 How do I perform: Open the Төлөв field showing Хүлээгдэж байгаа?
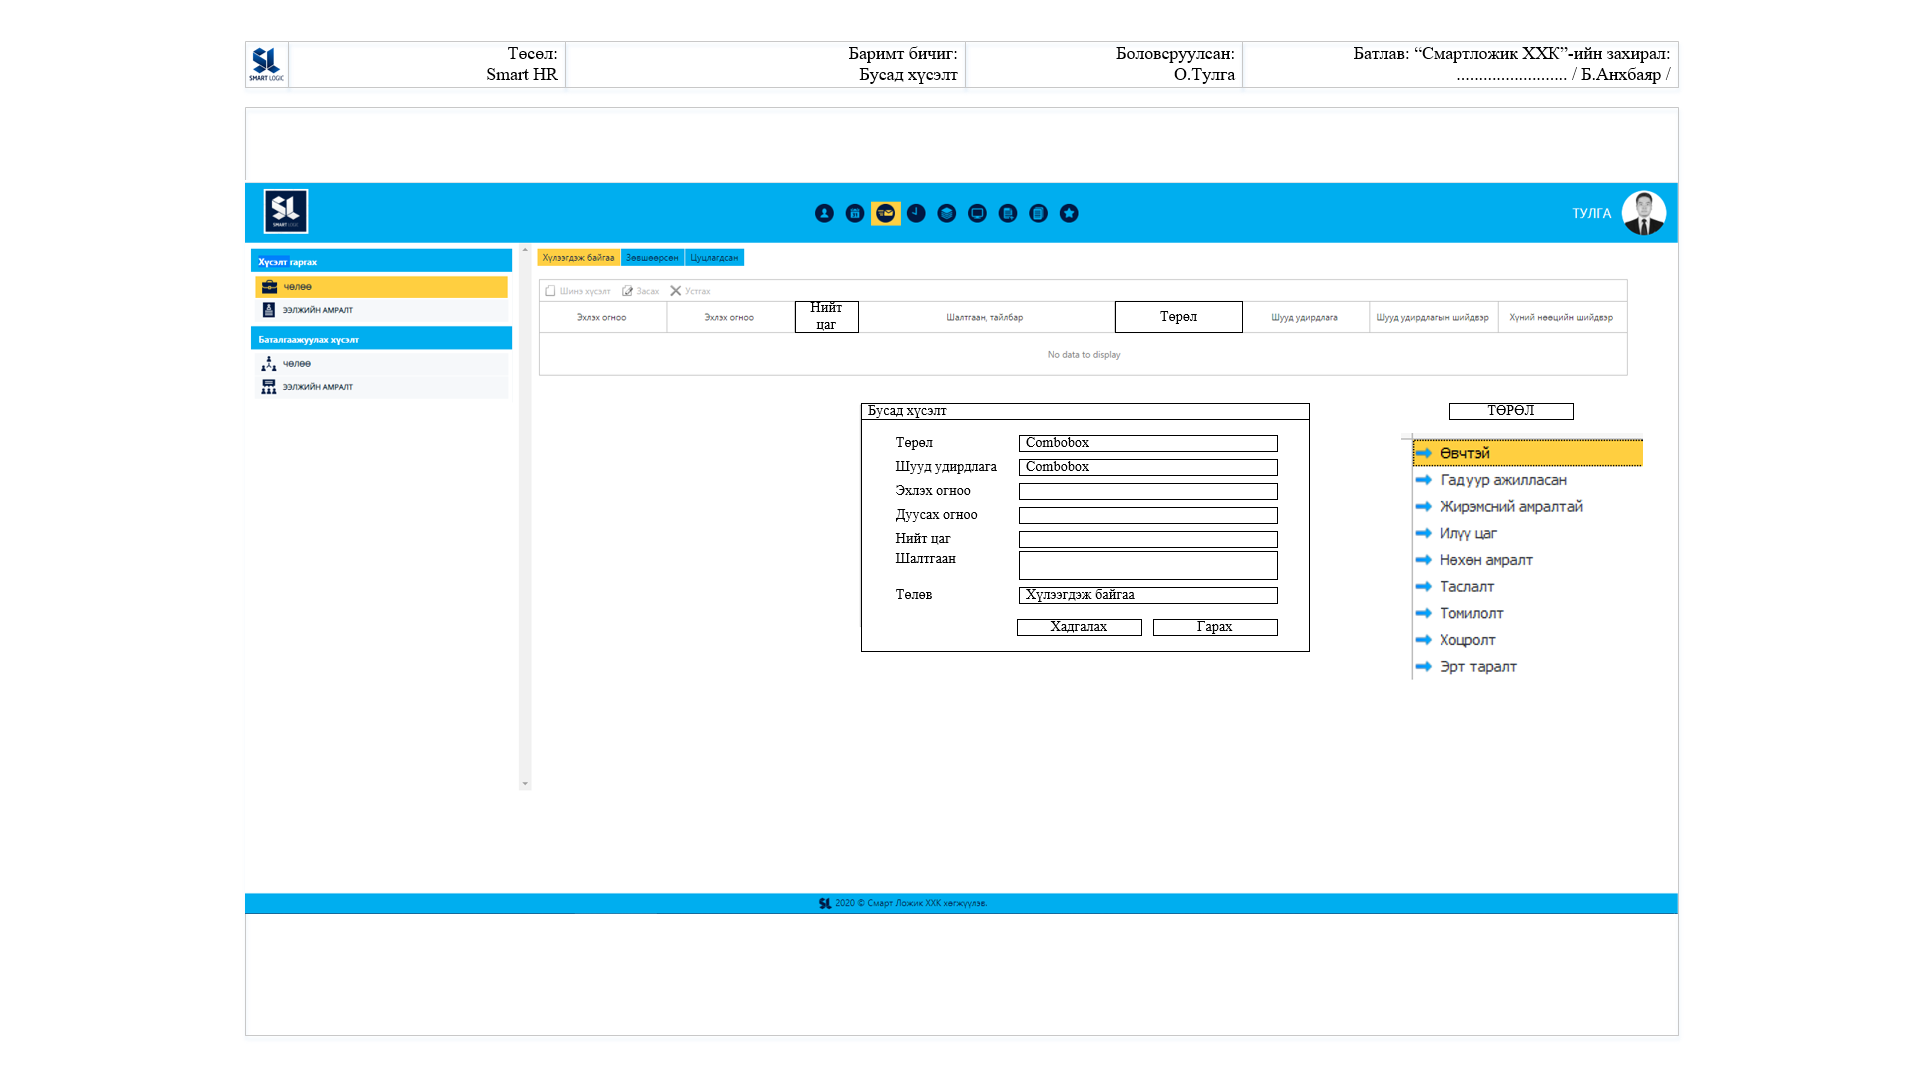coord(1148,595)
